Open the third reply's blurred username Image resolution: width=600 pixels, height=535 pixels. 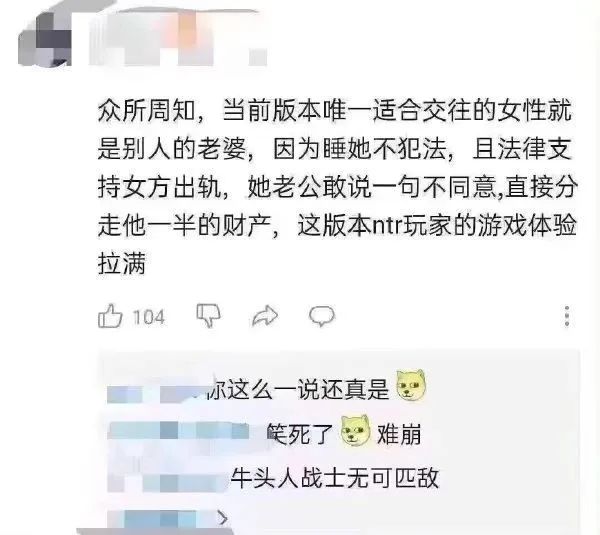tap(168, 482)
